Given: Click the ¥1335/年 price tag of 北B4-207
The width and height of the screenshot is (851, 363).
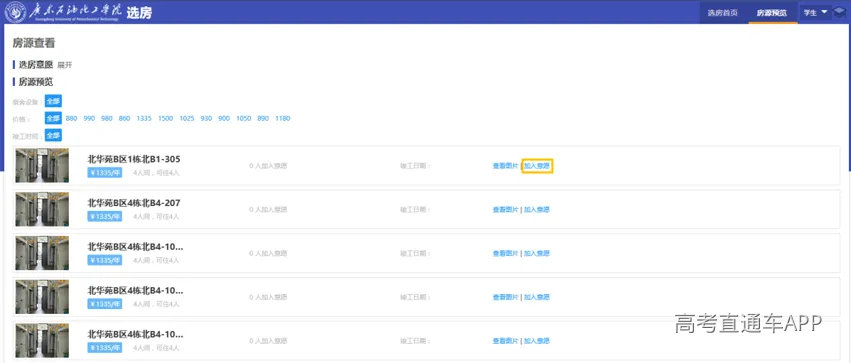Looking at the screenshot, I should click(105, 216).
